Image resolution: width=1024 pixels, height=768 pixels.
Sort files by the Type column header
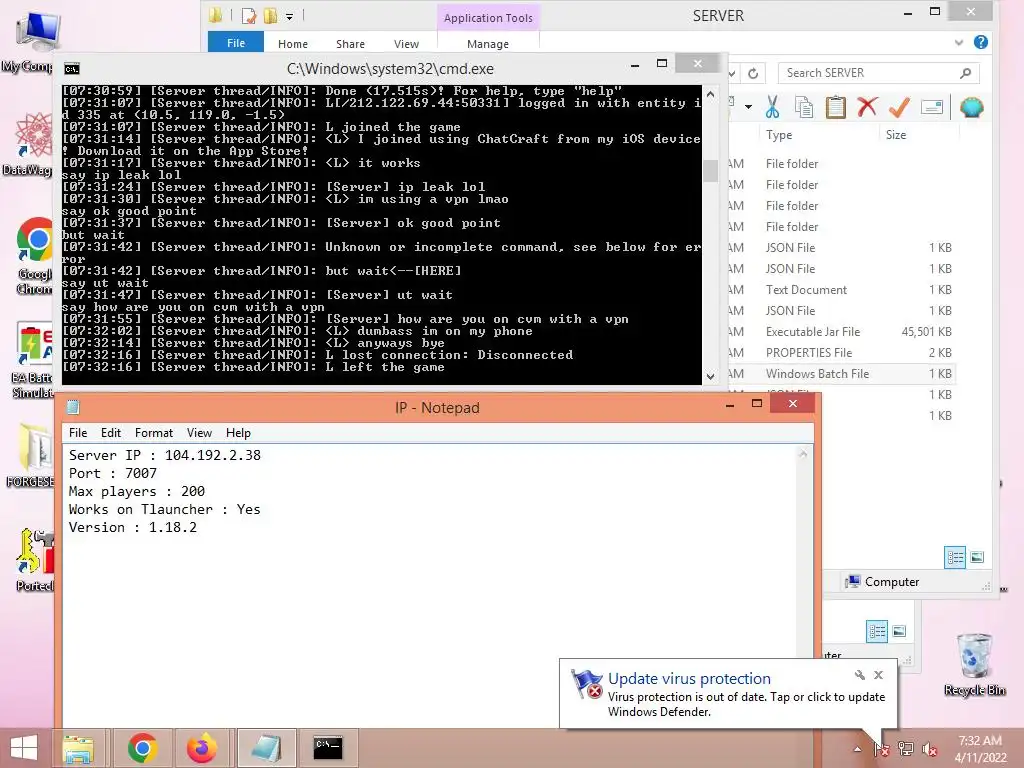pyautogui.click(x=779, y=135)
